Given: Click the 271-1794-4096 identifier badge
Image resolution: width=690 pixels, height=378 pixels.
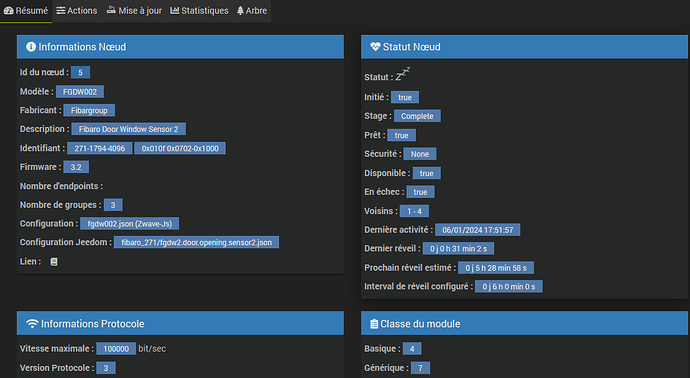Looking at the screenshot, I should click(x=99, y=148).
